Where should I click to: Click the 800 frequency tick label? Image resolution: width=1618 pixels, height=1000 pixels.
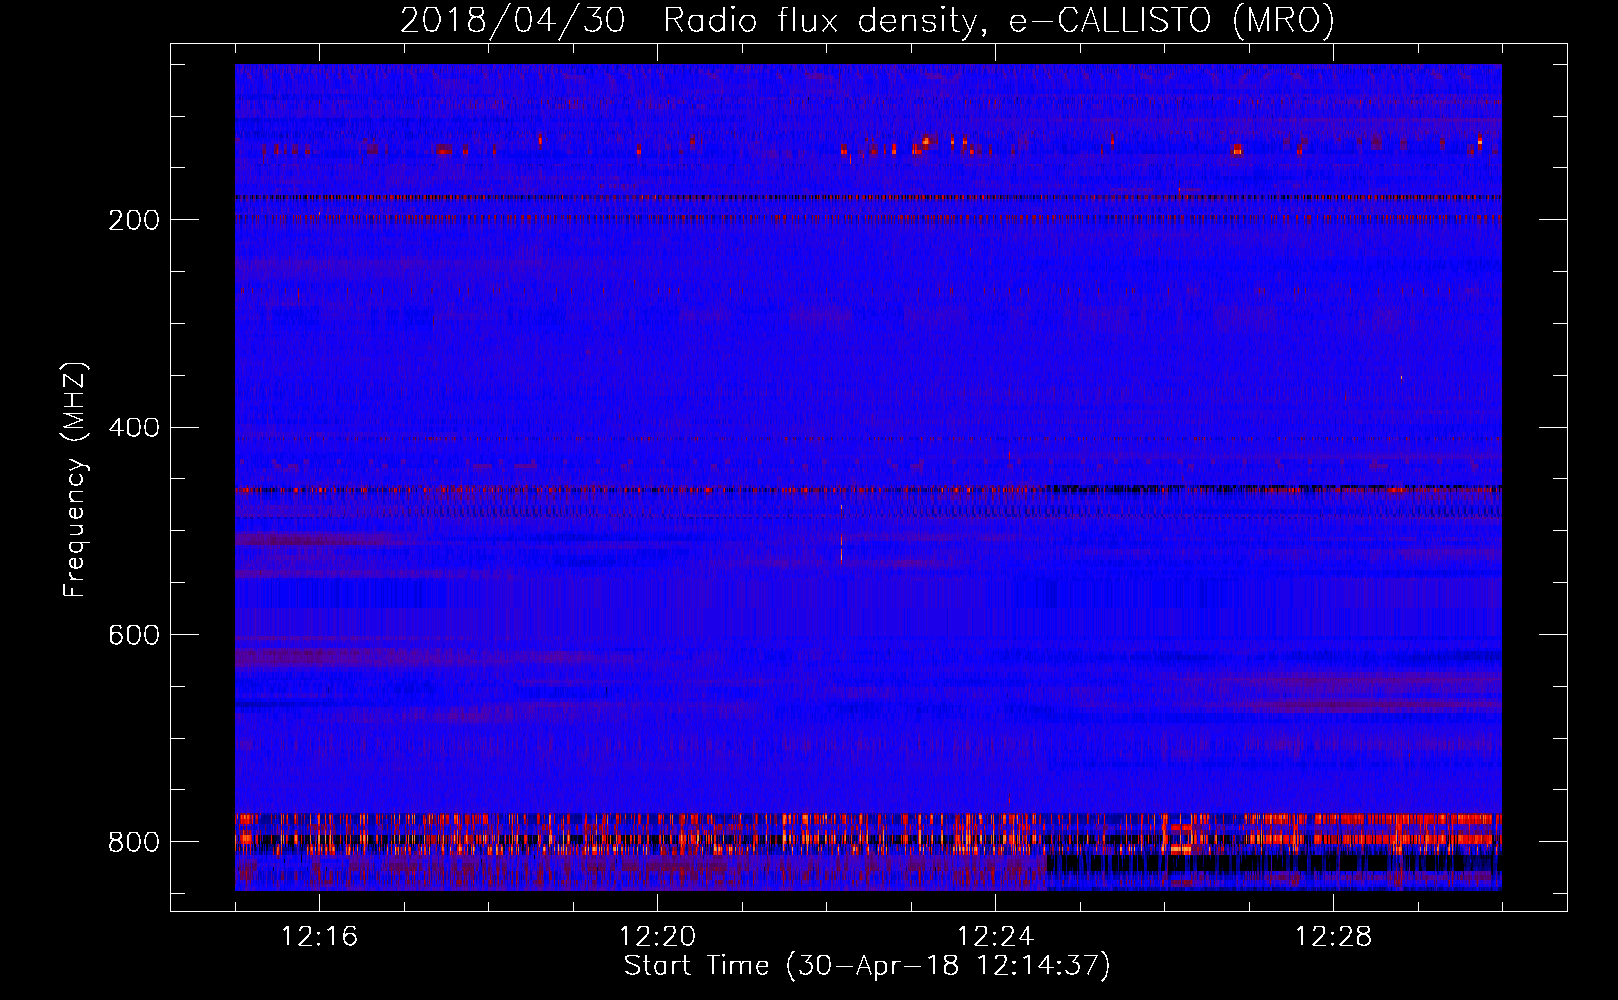pos(133,842)
